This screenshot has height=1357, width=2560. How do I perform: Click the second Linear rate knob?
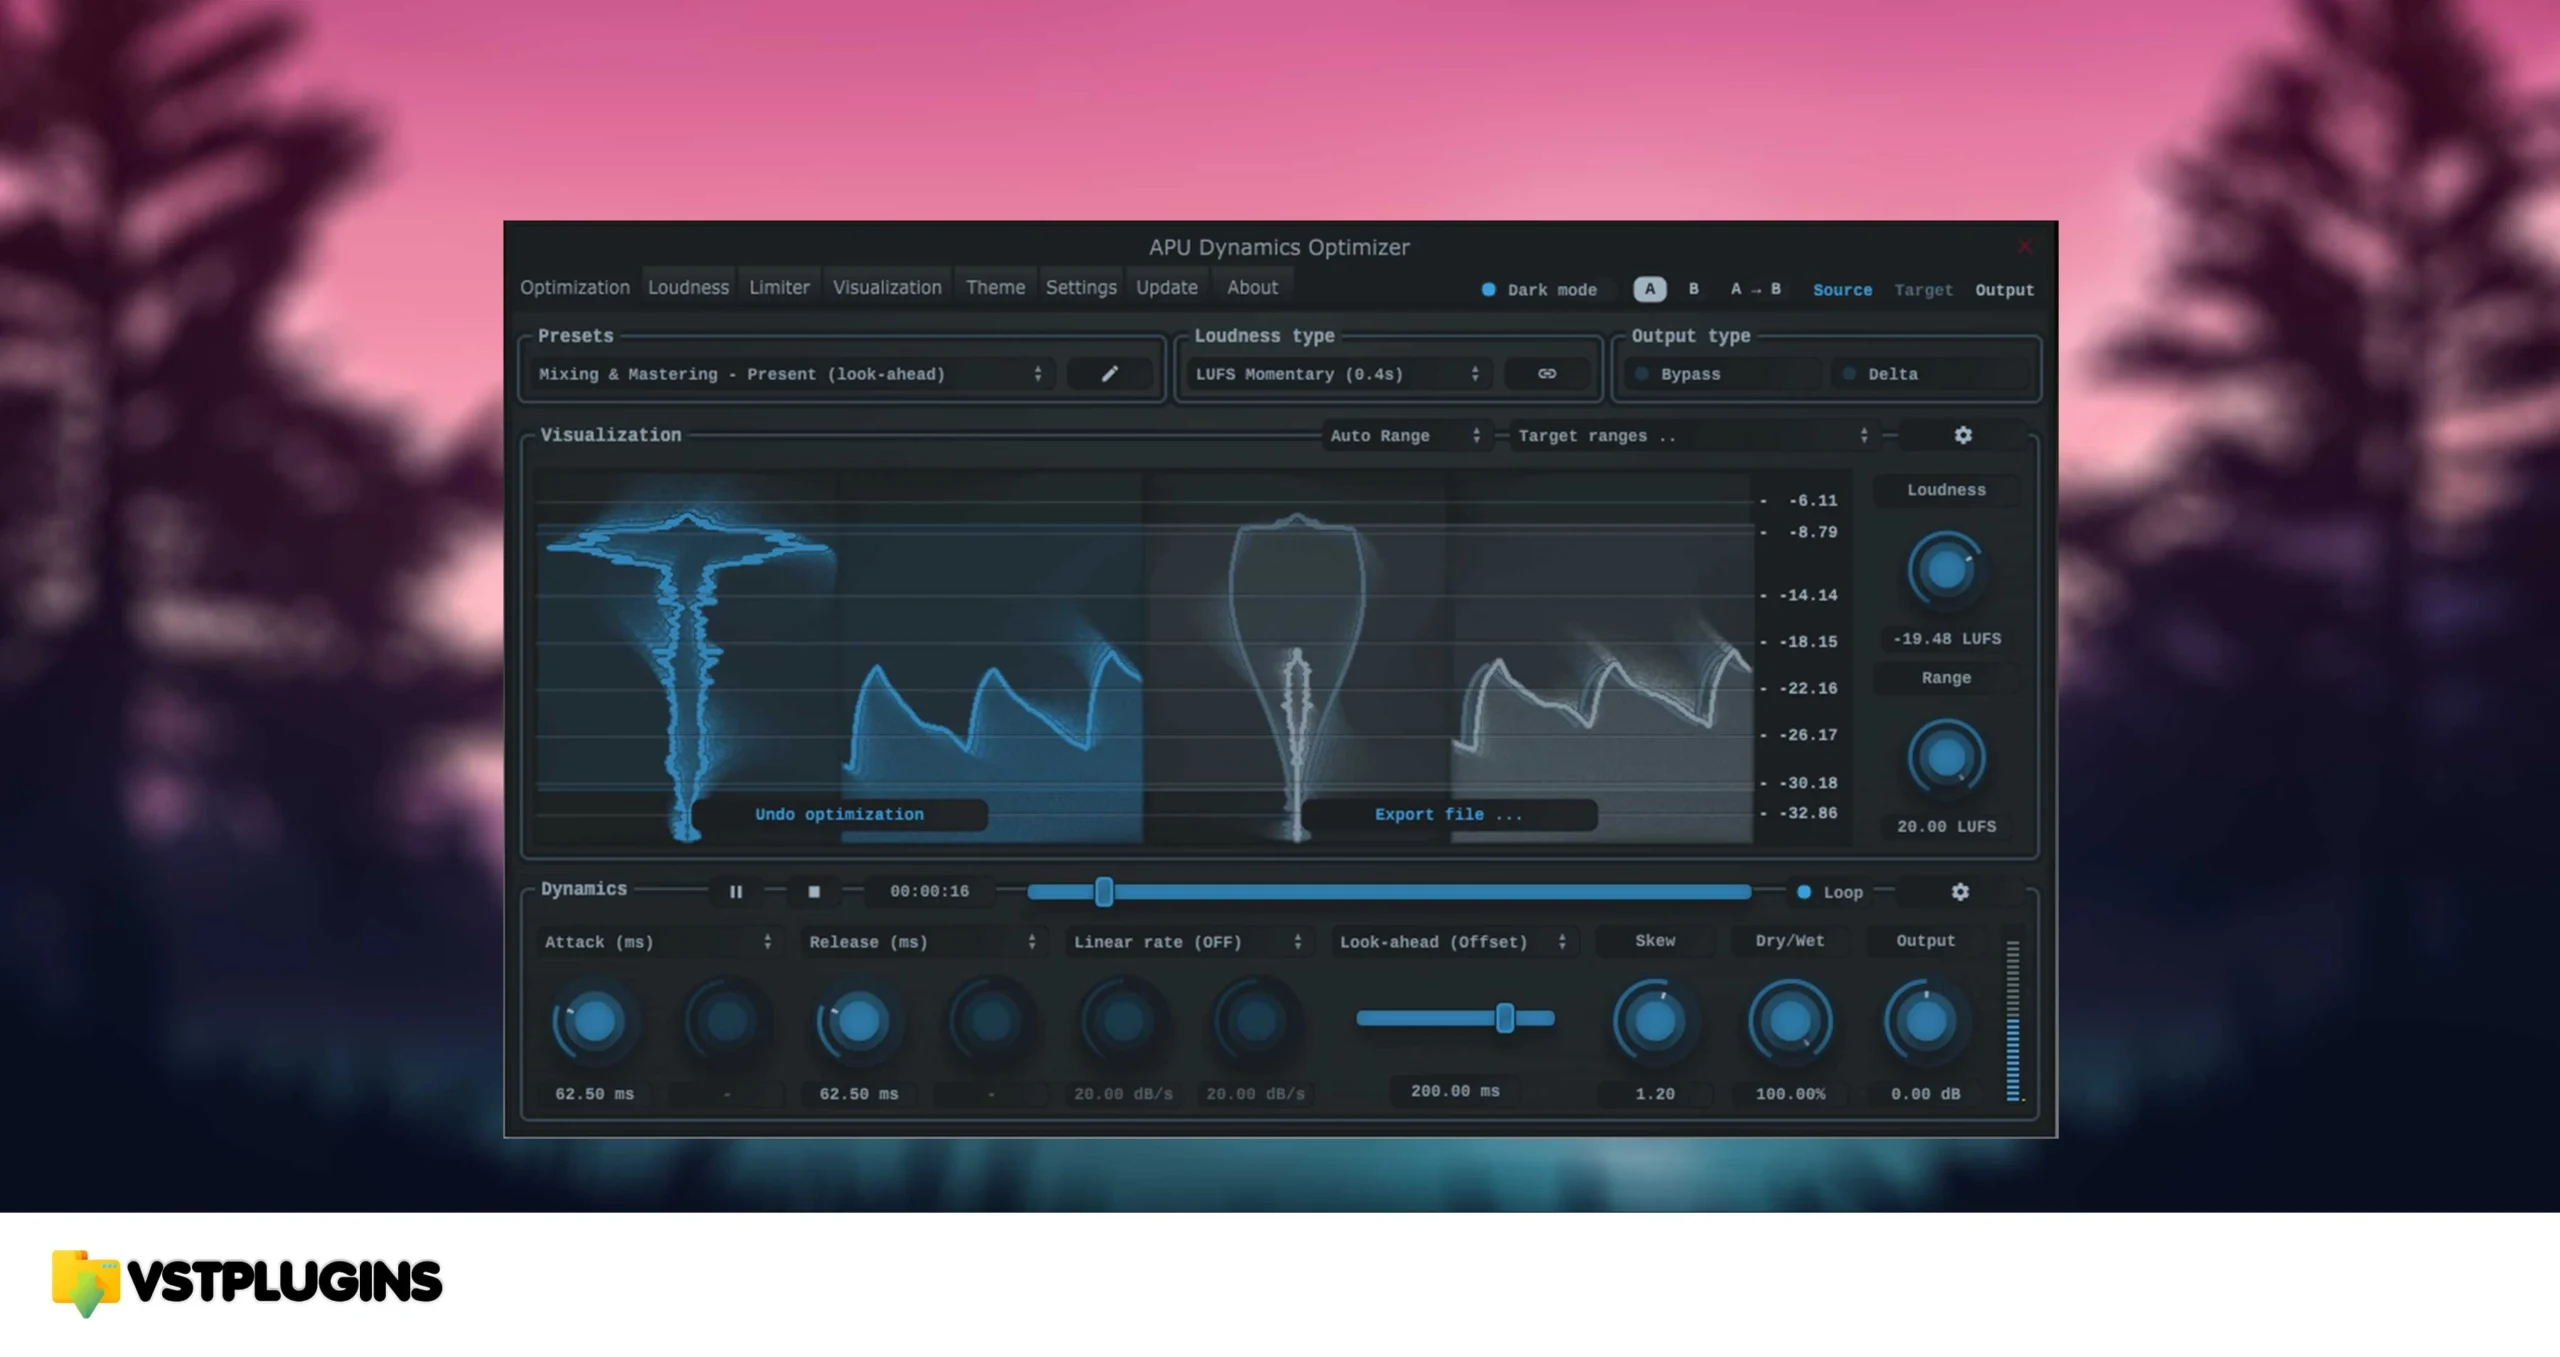tap(1255, 1022)
